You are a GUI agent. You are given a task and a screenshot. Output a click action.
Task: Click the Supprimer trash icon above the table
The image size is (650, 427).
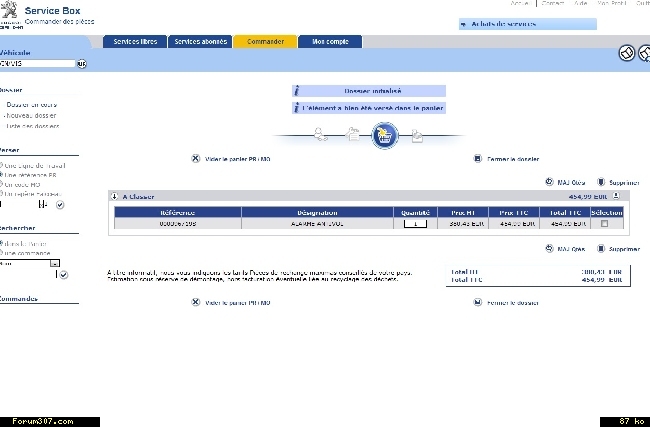[x=601, y=182]
